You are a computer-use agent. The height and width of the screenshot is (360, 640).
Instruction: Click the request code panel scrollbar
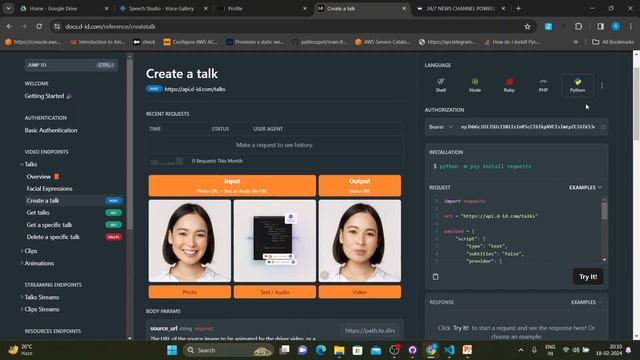[604, 211]
